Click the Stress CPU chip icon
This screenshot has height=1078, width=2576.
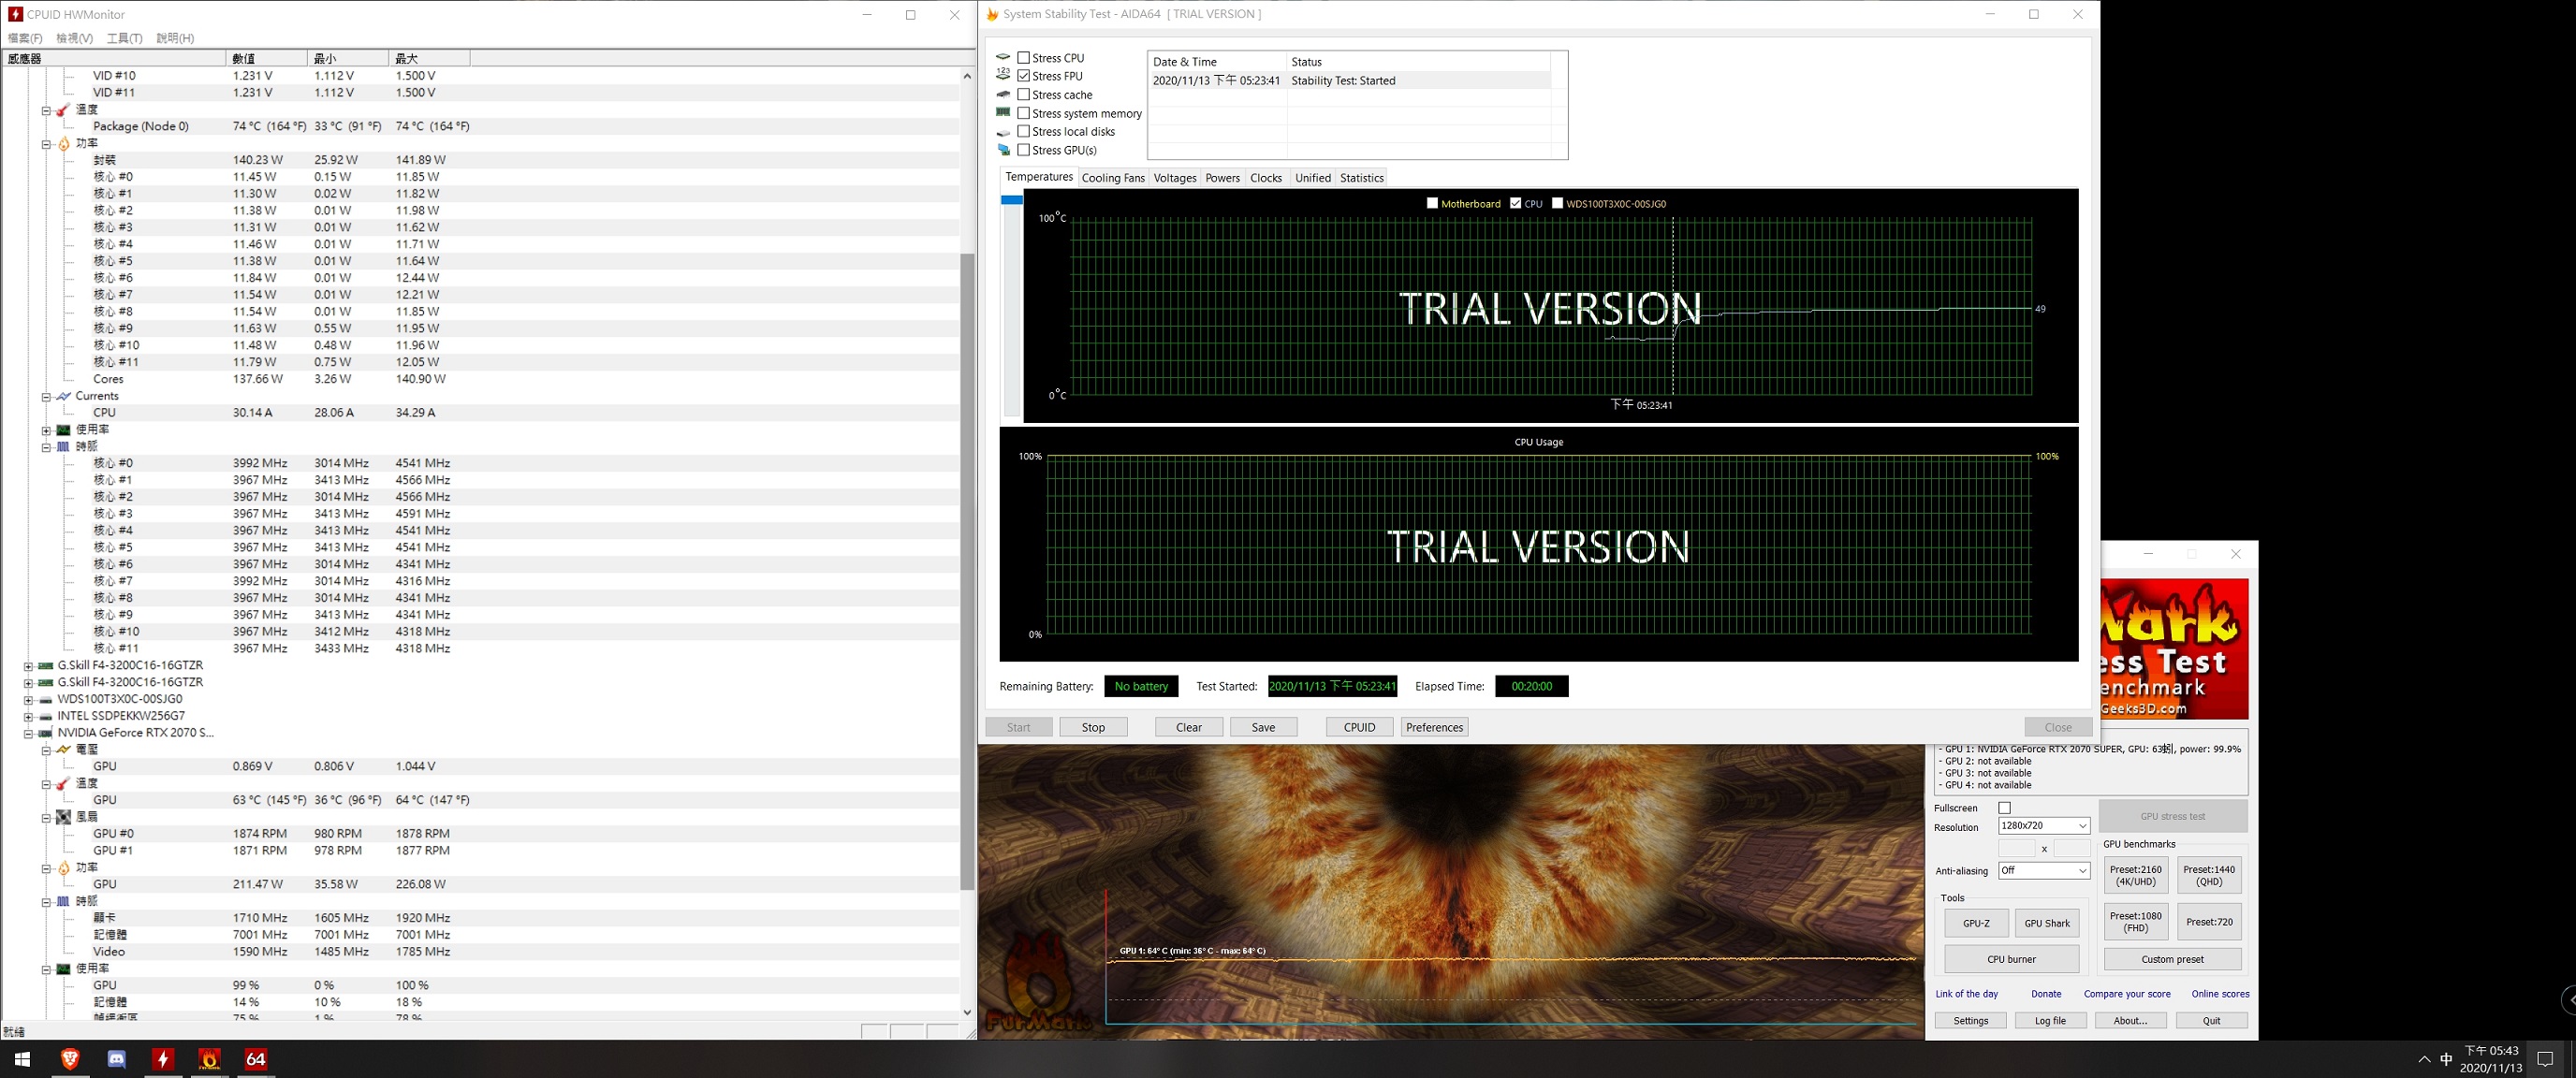click(x=1003, y=57)
